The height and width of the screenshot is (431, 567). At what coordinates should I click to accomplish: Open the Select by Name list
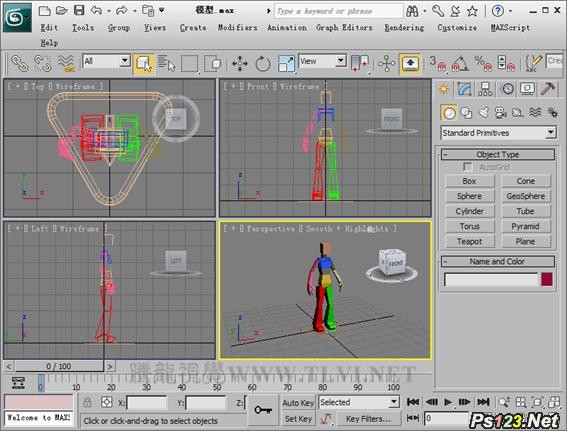pos(166,63)
